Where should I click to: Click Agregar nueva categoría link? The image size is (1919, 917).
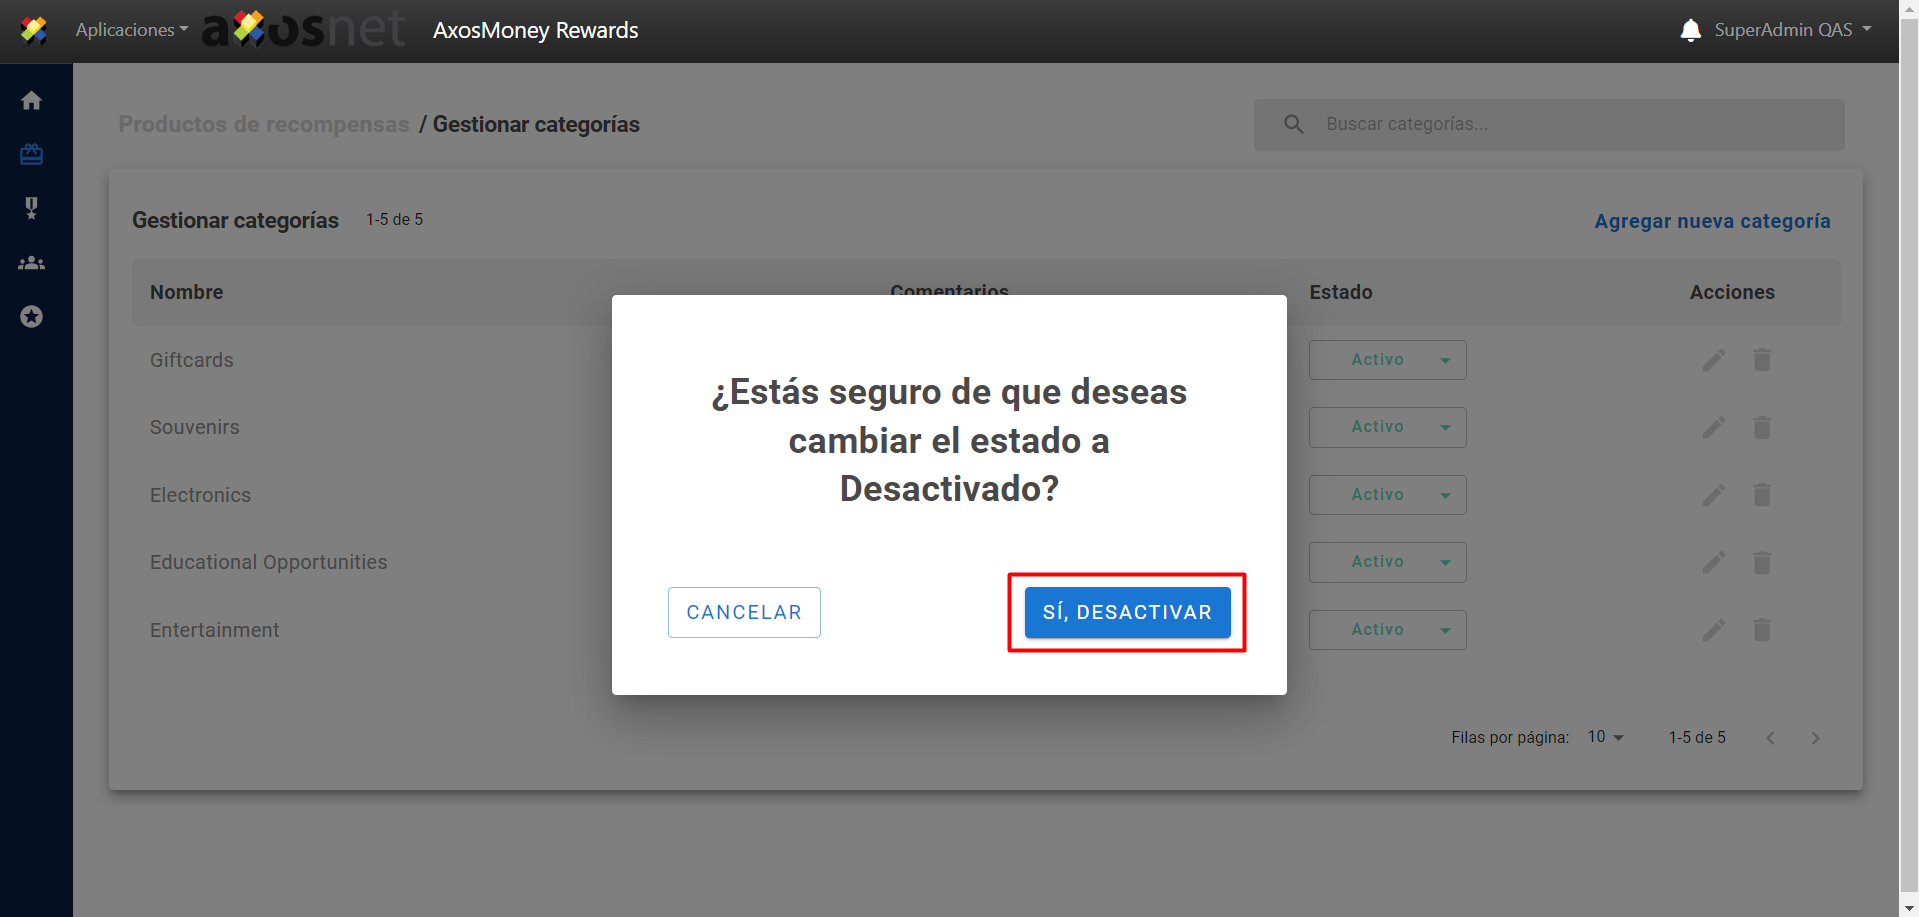coord(1712,221)
